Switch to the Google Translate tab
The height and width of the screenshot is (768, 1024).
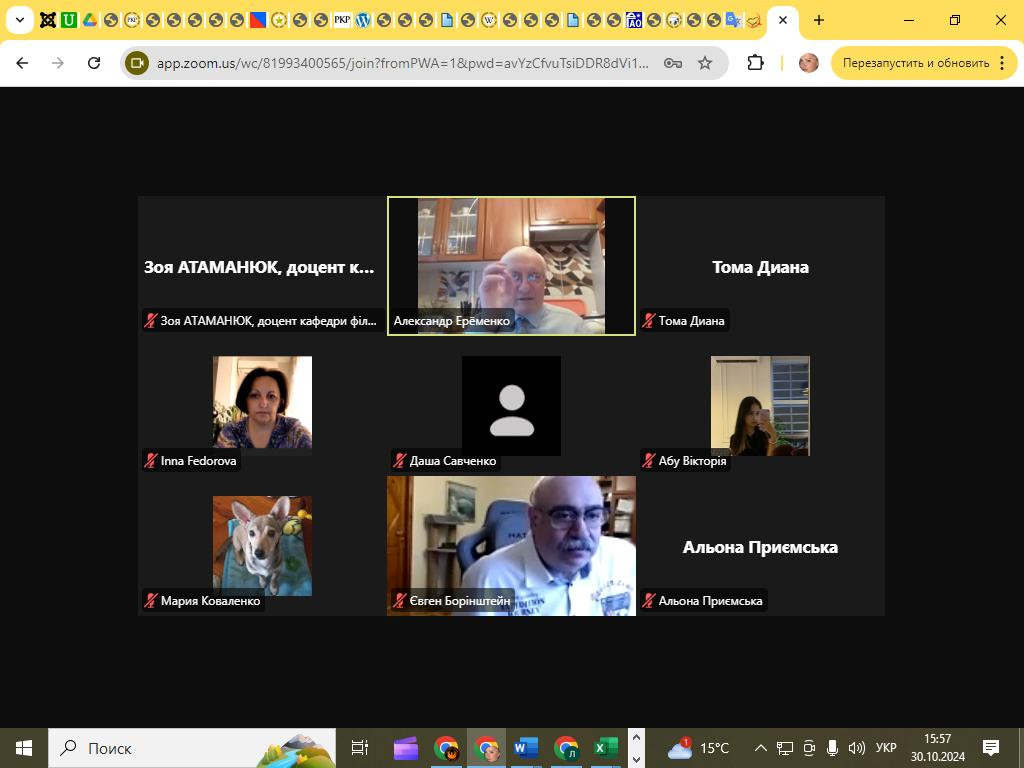click(x=733, y=20)
